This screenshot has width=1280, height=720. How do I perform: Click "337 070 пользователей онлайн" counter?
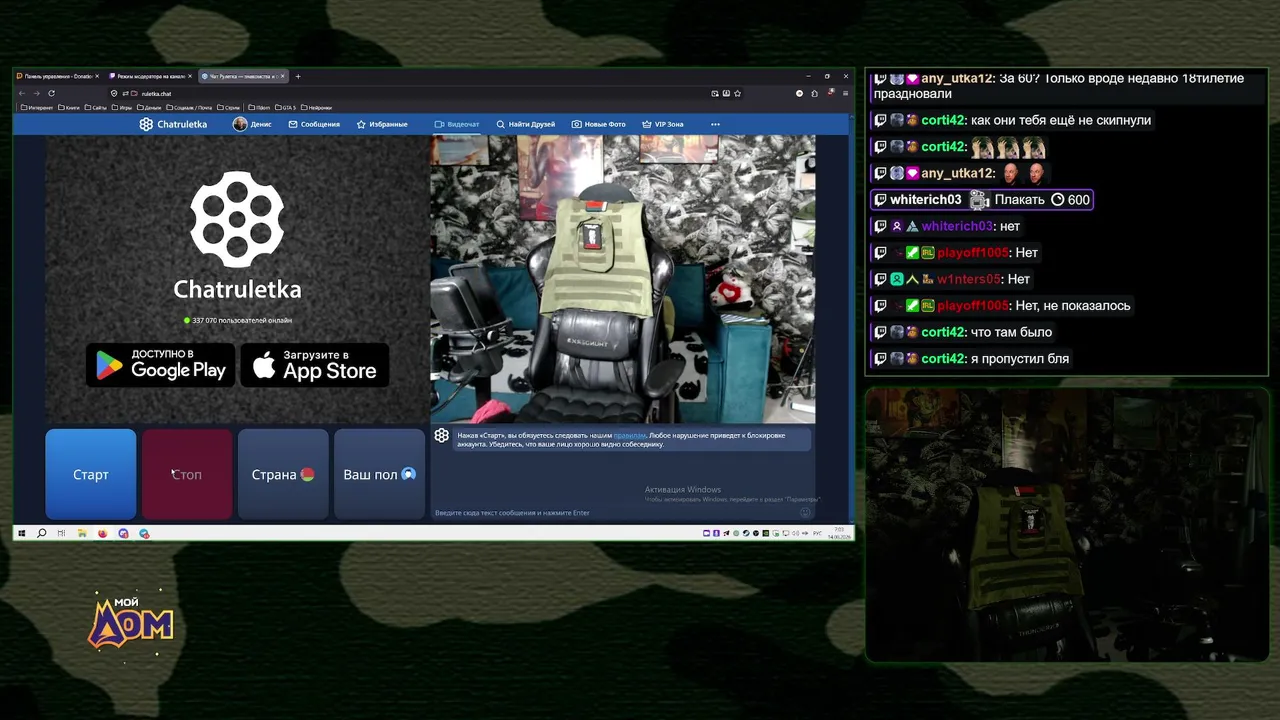[238, 320]
